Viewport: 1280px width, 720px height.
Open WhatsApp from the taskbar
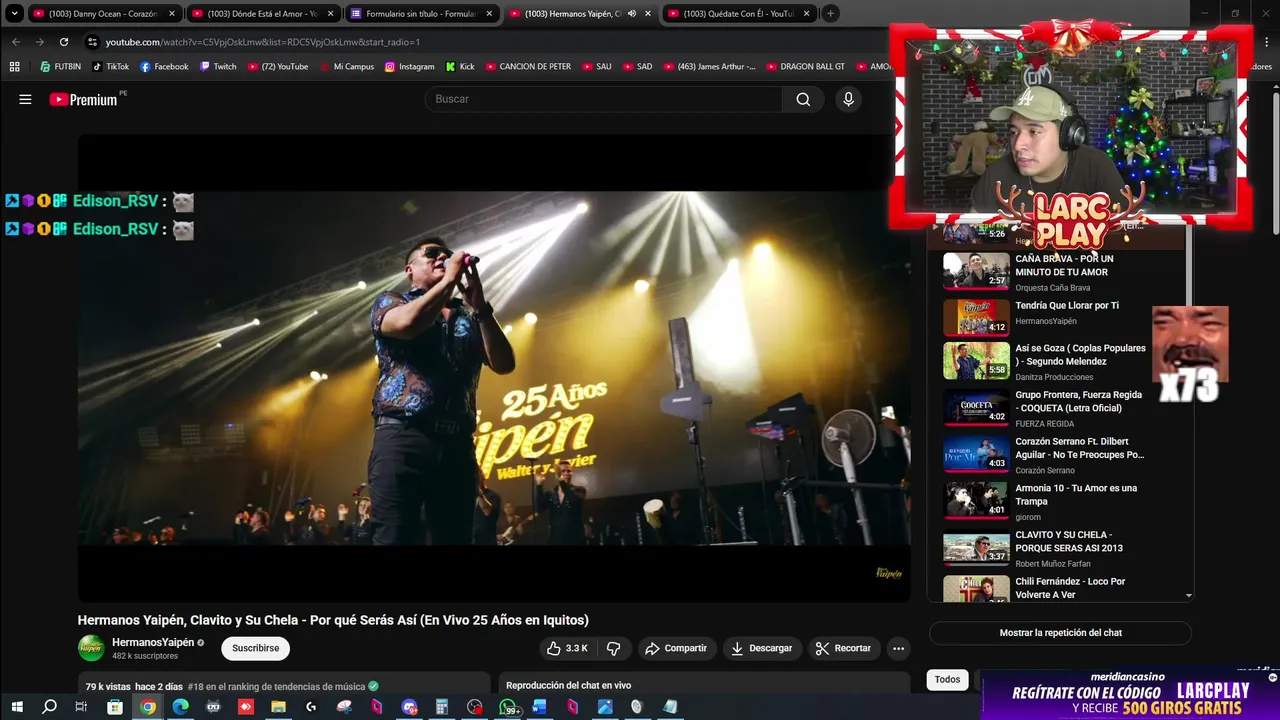coord(507,707)
